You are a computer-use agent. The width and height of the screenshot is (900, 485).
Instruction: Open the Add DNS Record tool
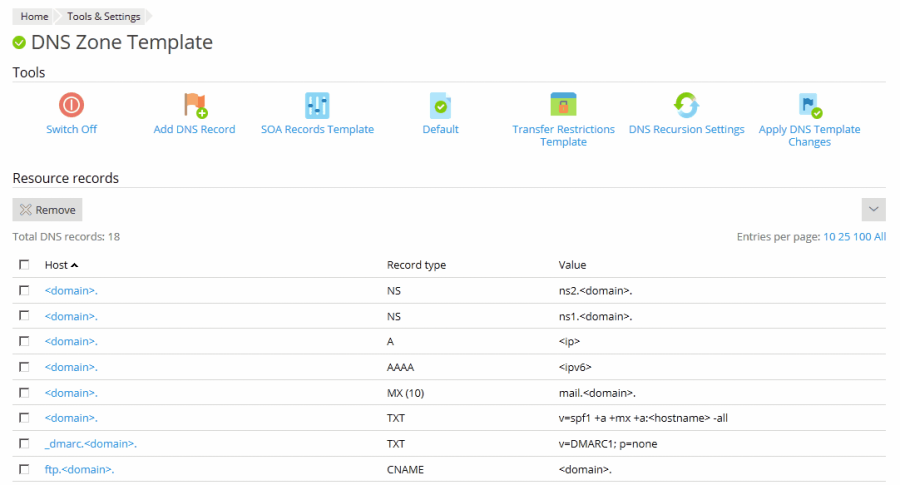(x=194, y=105)
